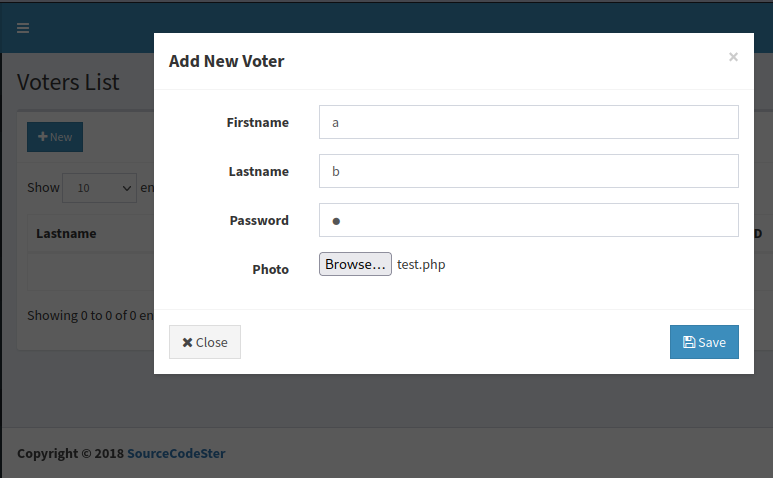Click the Browse… file button
773x478 pixels.
(x=355, y=264)
